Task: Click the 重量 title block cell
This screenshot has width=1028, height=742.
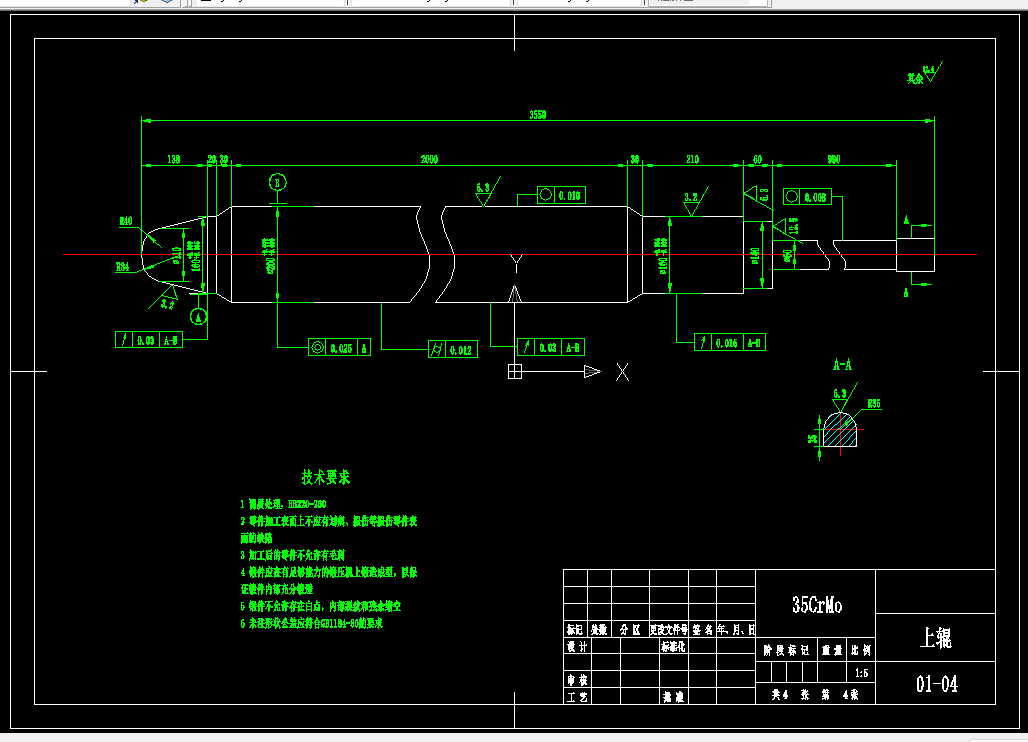Action: click(832, 650)
